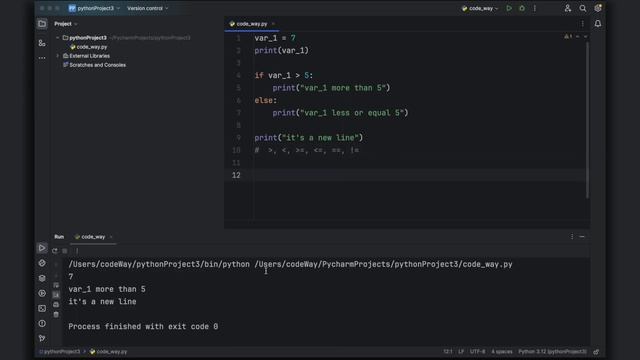Toggle the Project tool window folder icon
Viewport: 640px width, 360px height.
[x=42, y=24]
